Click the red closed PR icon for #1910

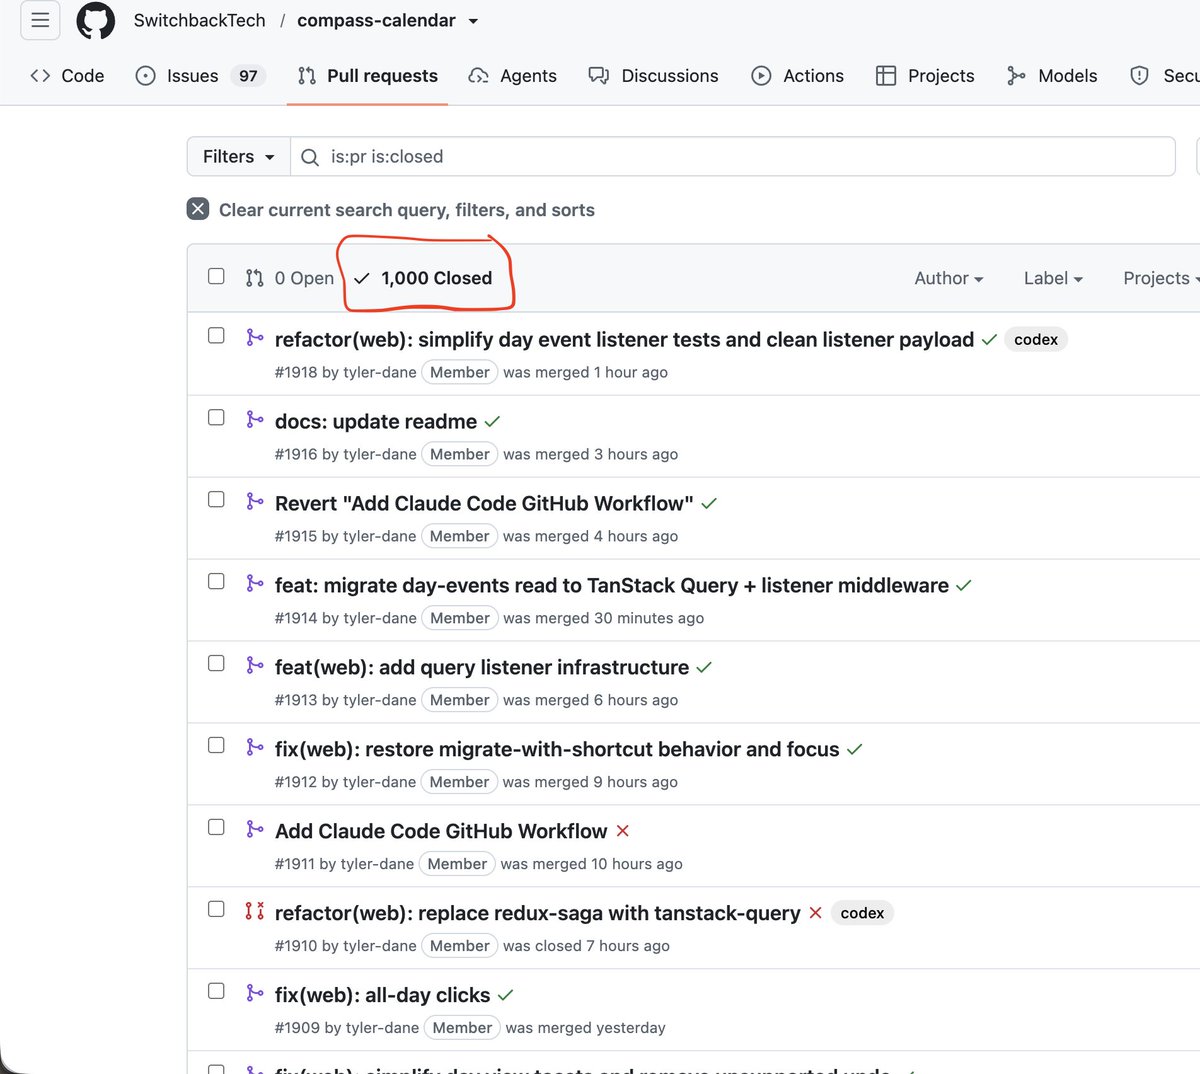pyautogui.click(x=255, y=911)
